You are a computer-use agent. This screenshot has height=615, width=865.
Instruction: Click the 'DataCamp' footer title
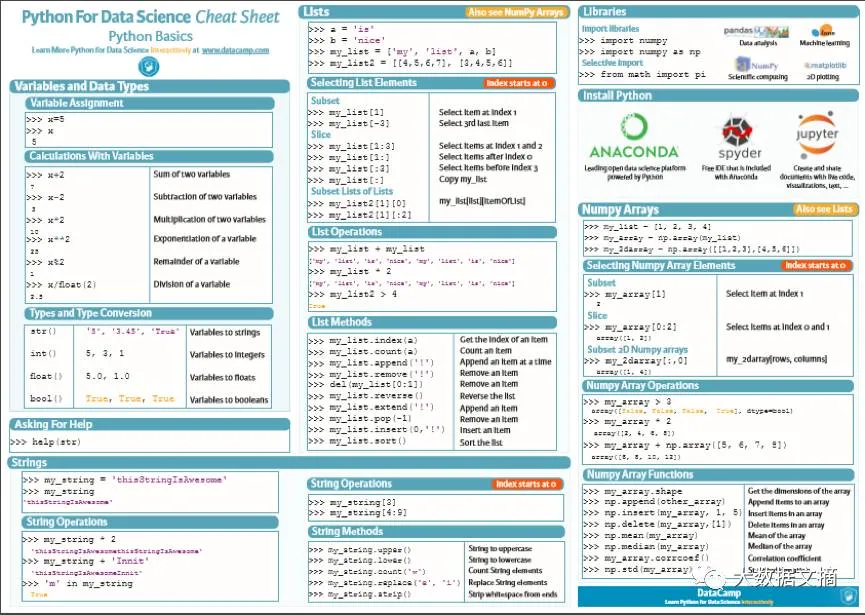[719, 593]
